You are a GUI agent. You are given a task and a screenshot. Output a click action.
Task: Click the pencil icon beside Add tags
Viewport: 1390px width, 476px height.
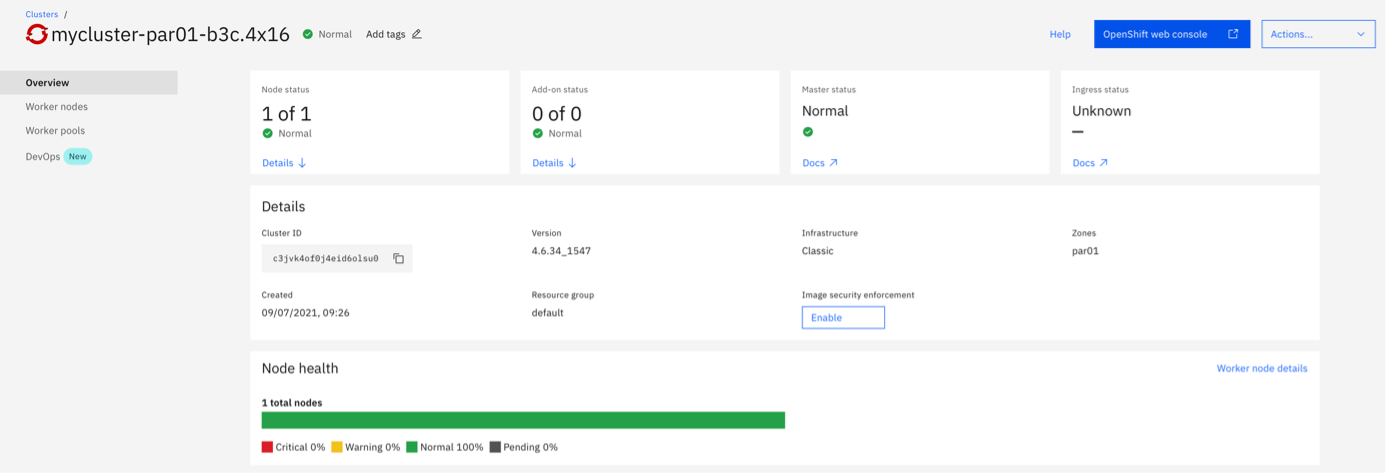[x=417, y=34]
